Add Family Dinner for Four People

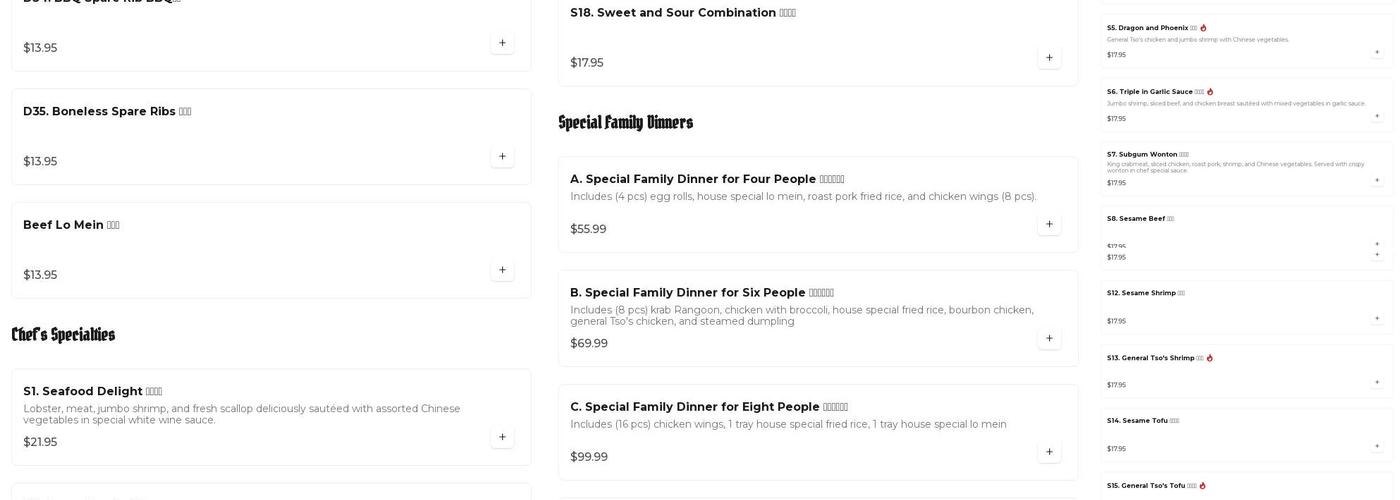coord(1049,224)
